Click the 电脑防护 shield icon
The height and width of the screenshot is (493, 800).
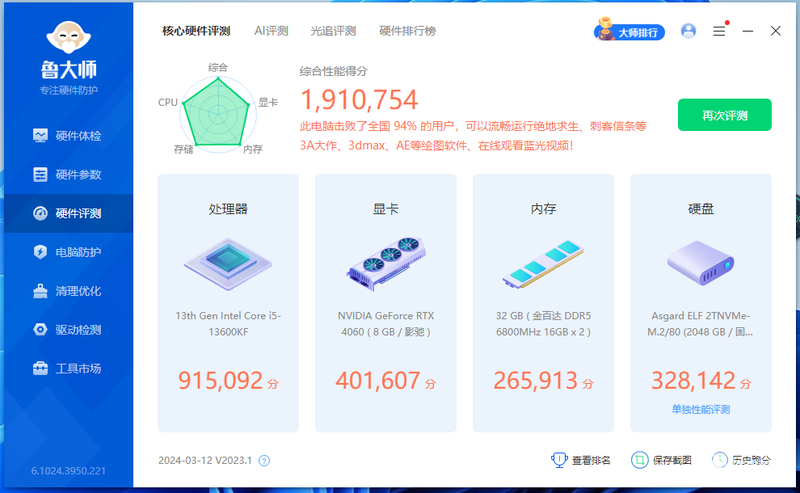(x=40, y=252)
